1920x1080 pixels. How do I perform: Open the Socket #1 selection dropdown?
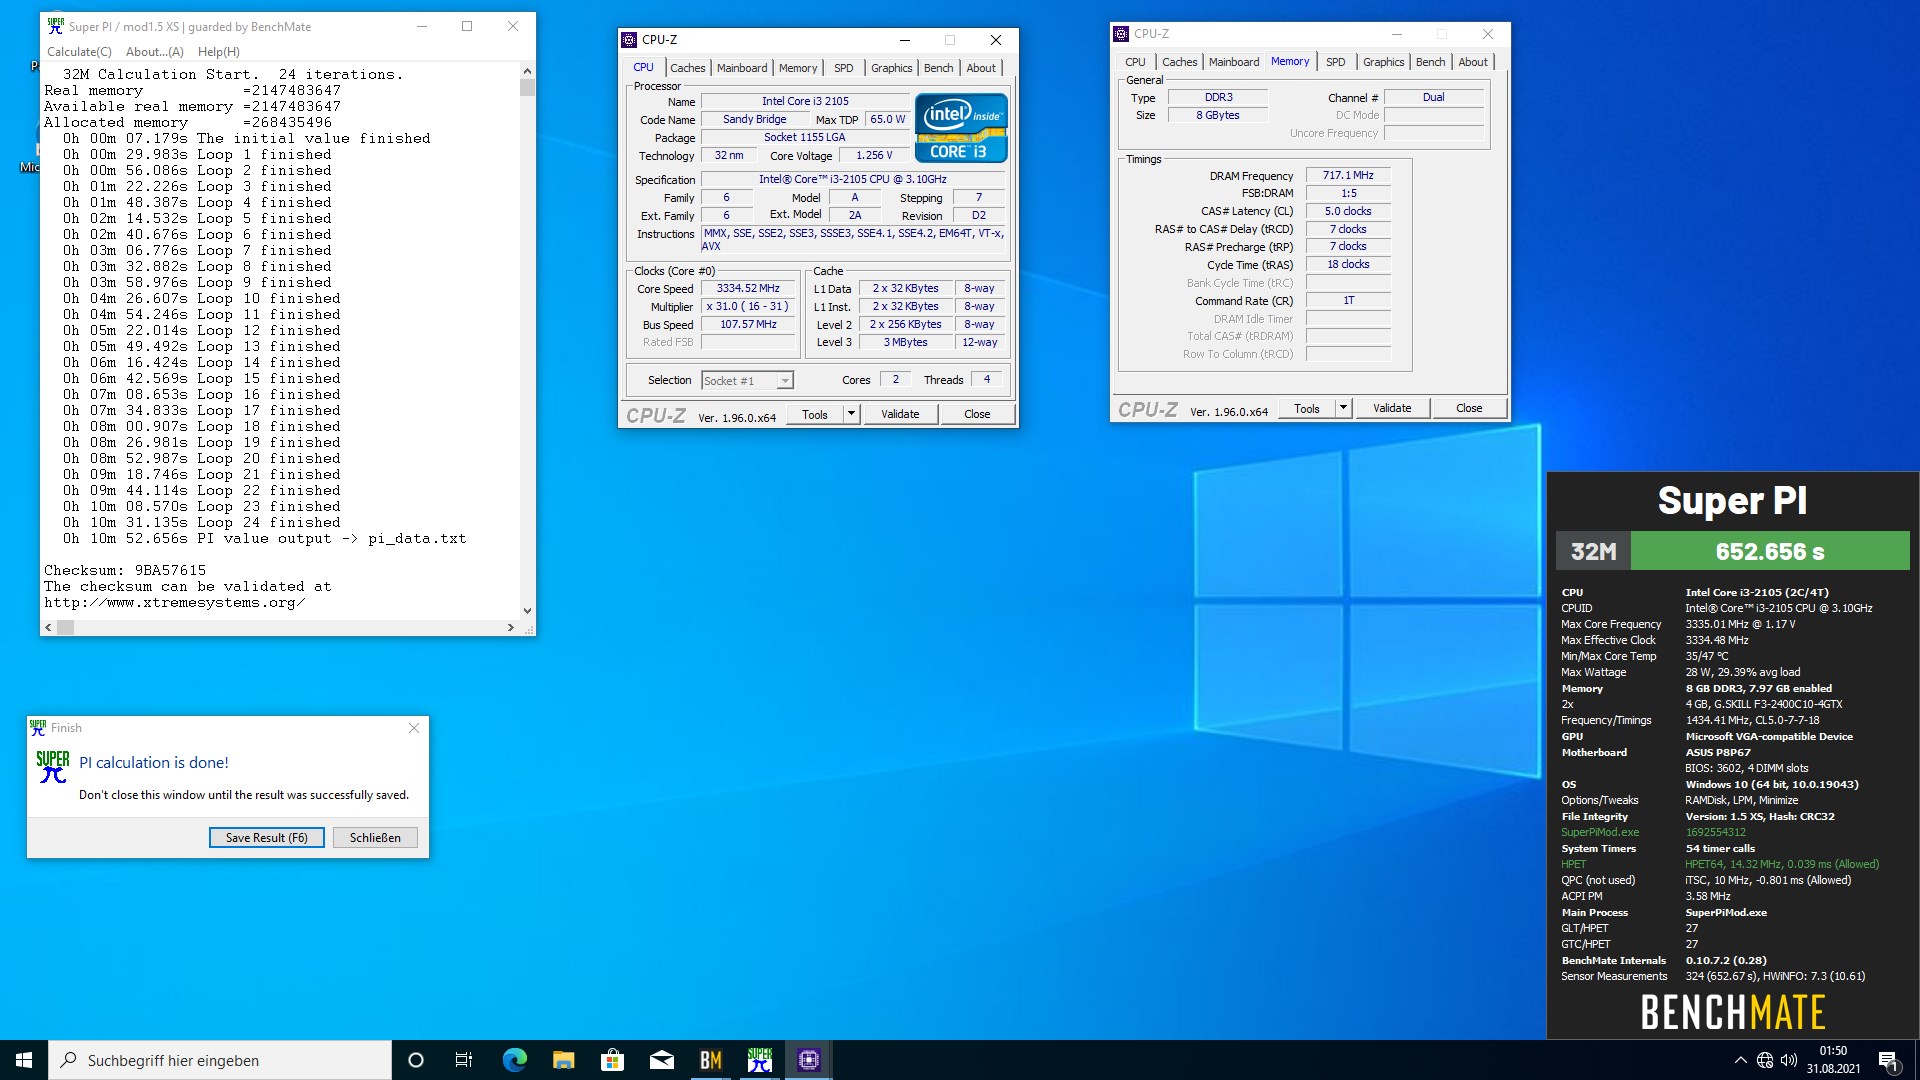point(747,380)
